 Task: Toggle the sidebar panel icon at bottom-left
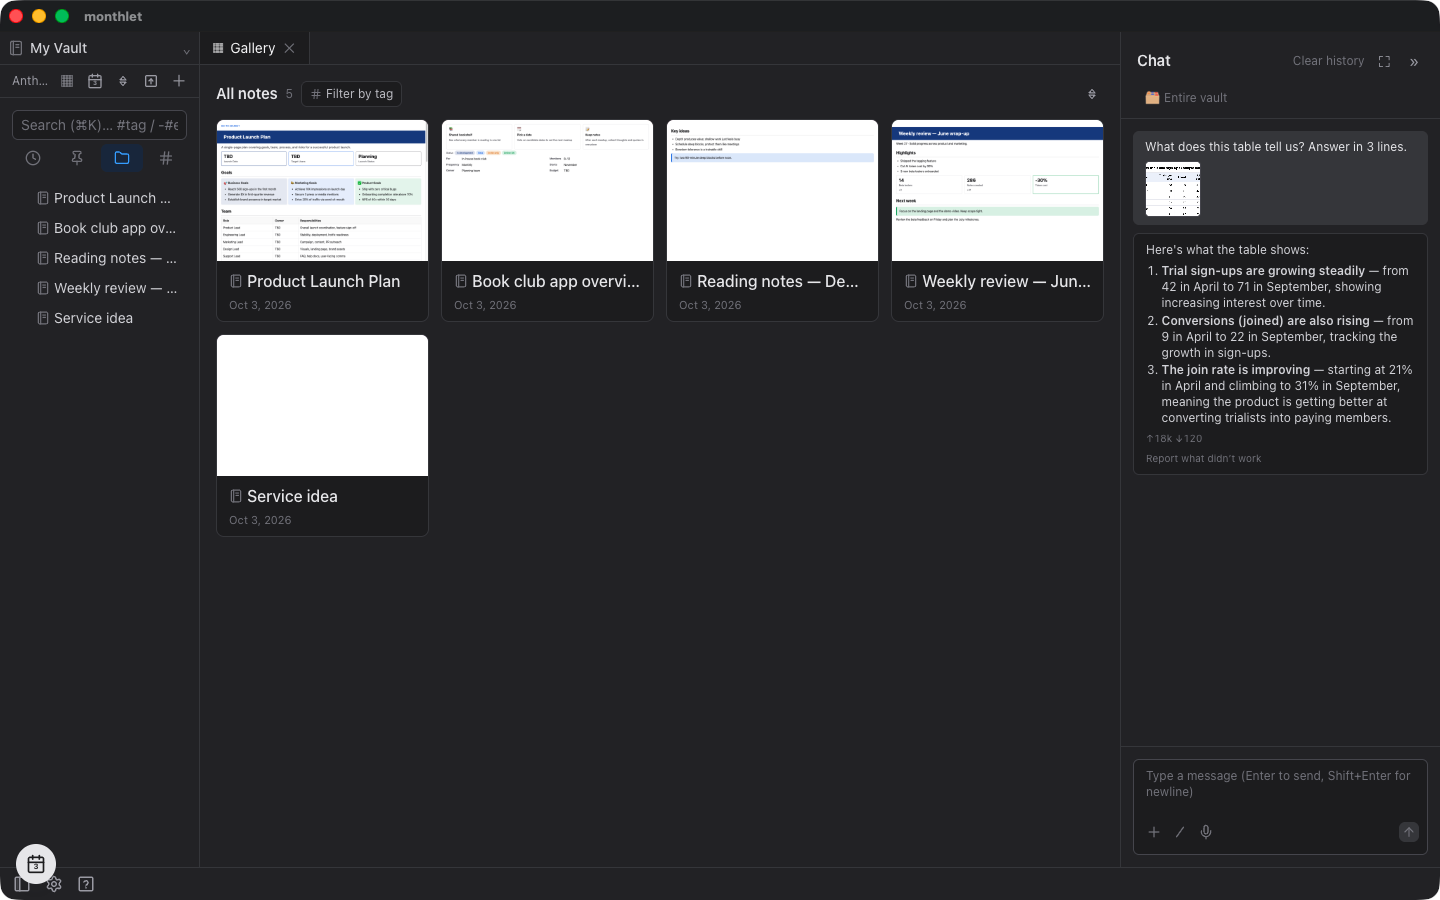click(22, 884)
